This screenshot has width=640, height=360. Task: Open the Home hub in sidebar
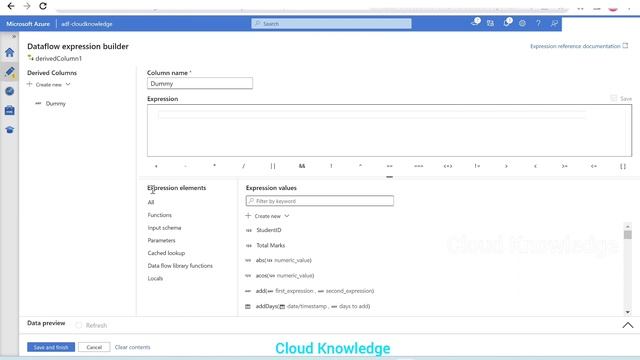9,52
